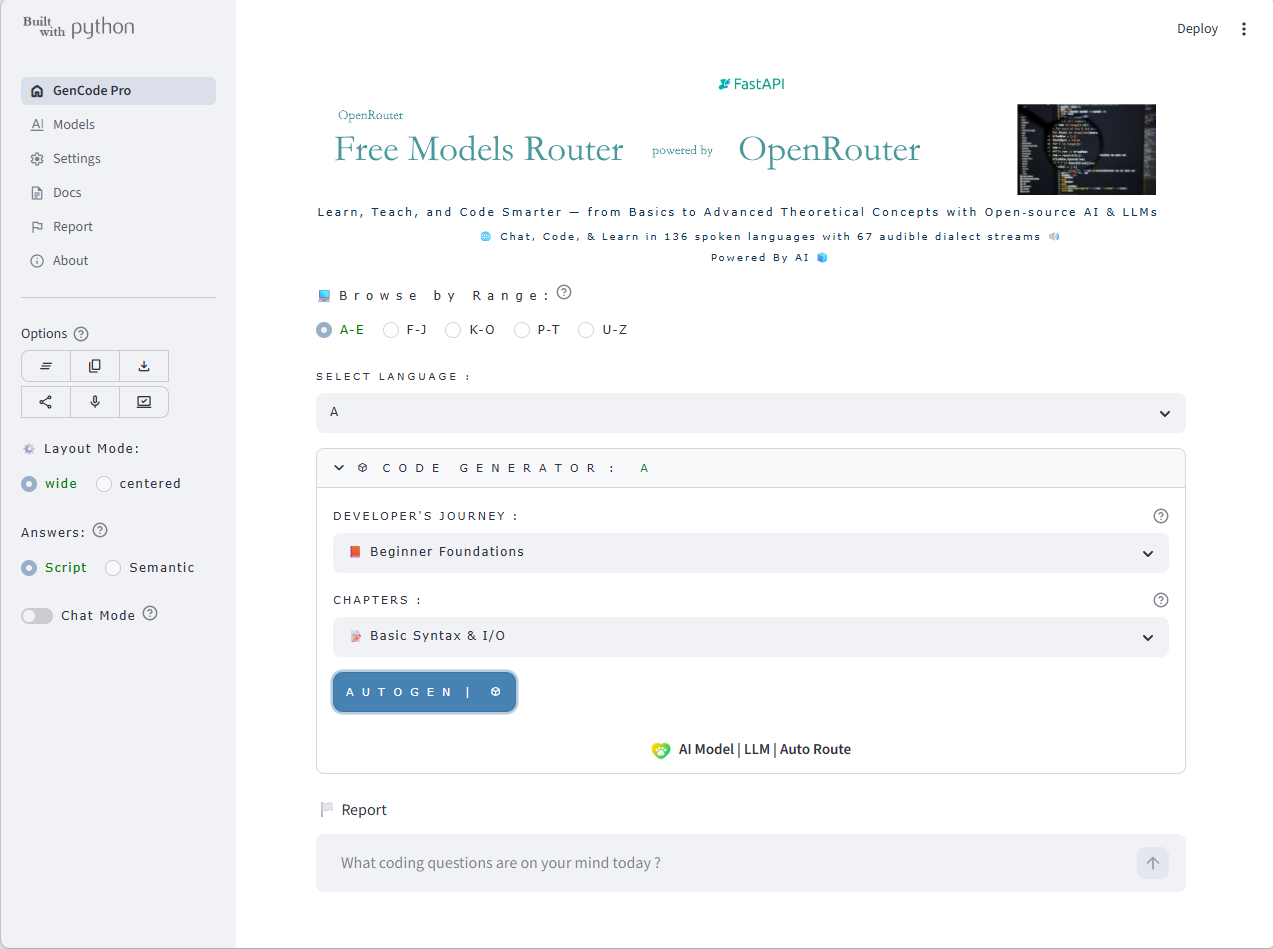Select the A-E language range
This screenshot has width=1273, height=949.
click(x=340, y=330)
